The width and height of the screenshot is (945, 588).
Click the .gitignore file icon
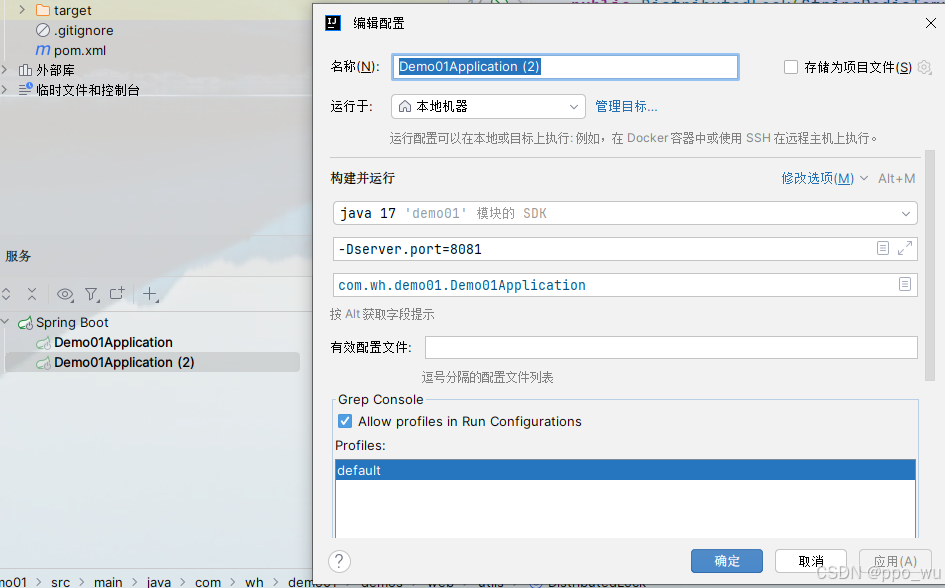click(x=43, y=30)
